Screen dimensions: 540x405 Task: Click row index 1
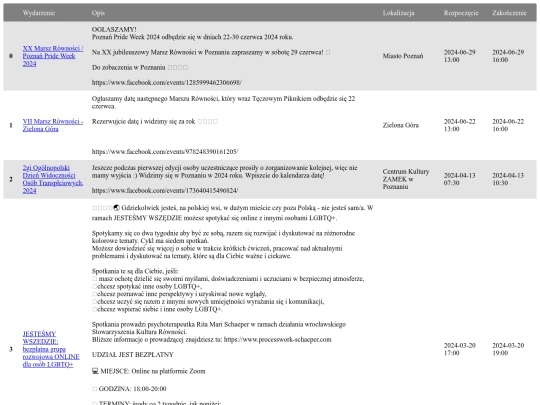click(11, 125)
